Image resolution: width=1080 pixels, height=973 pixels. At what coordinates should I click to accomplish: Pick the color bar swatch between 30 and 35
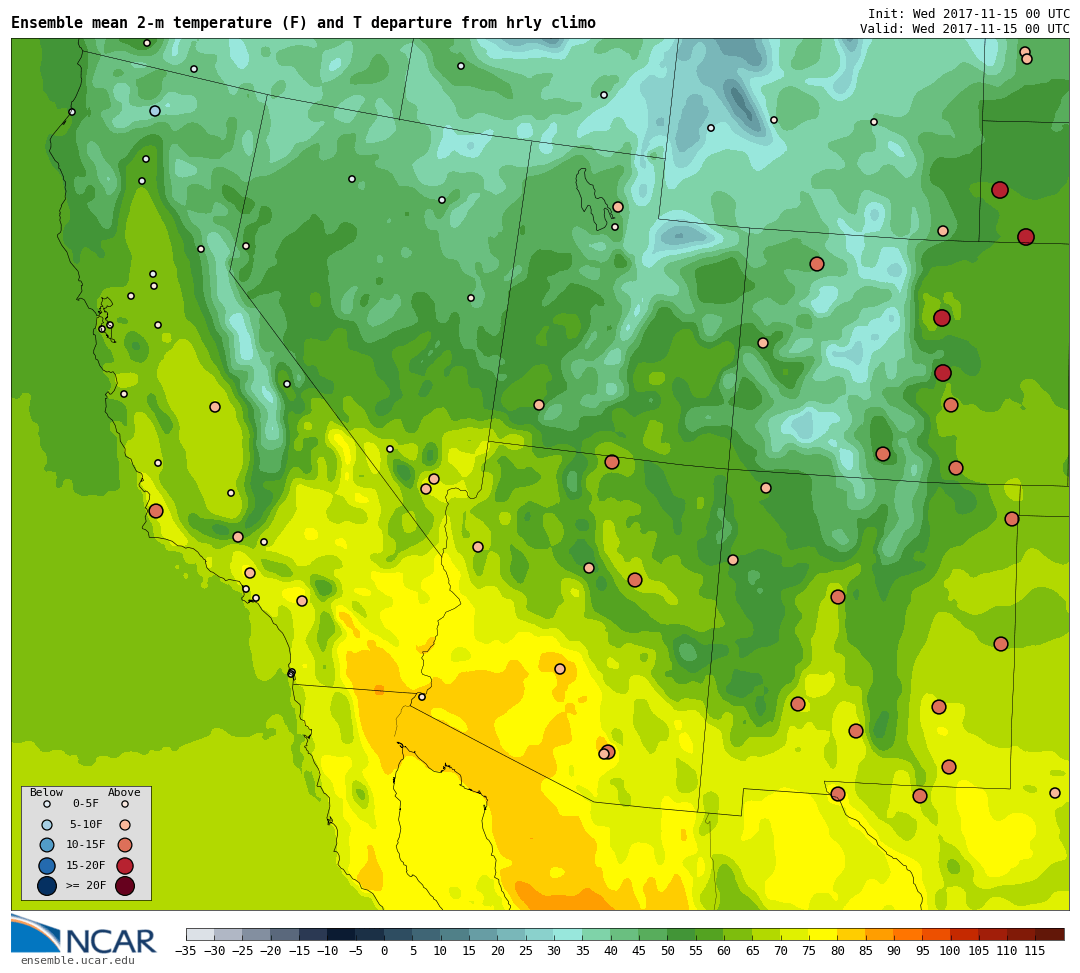[568, 934]
